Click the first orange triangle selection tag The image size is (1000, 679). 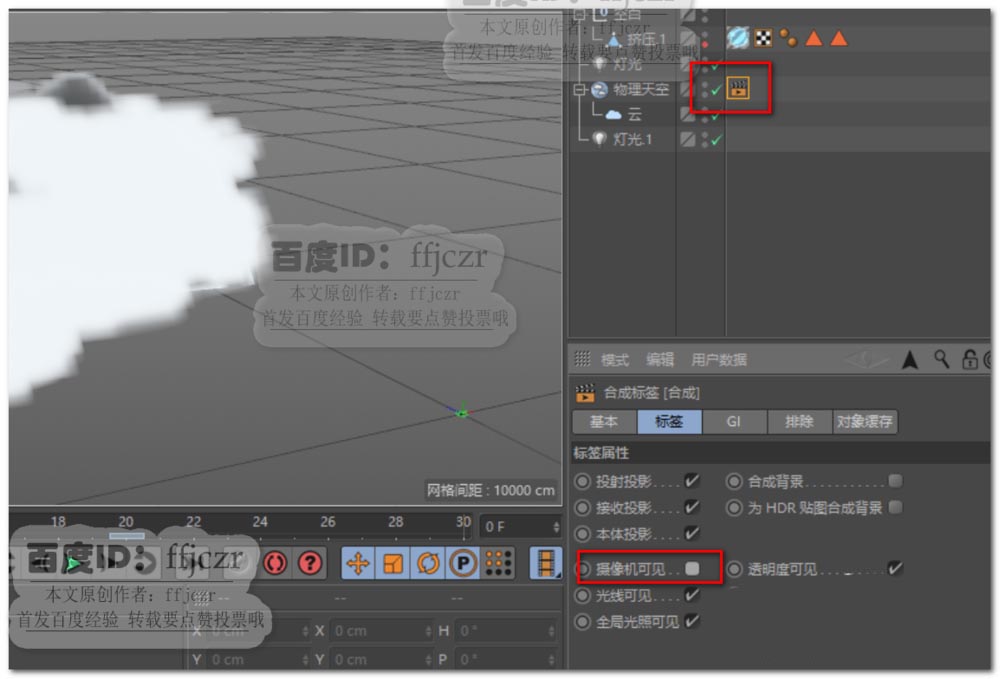(814, 38)
